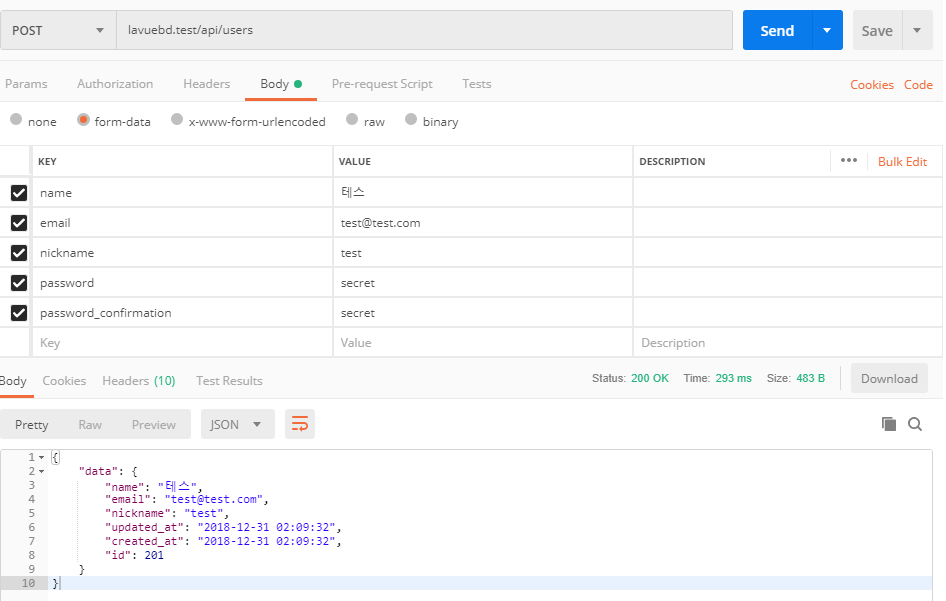Click the blue Send button

[777, 30]
